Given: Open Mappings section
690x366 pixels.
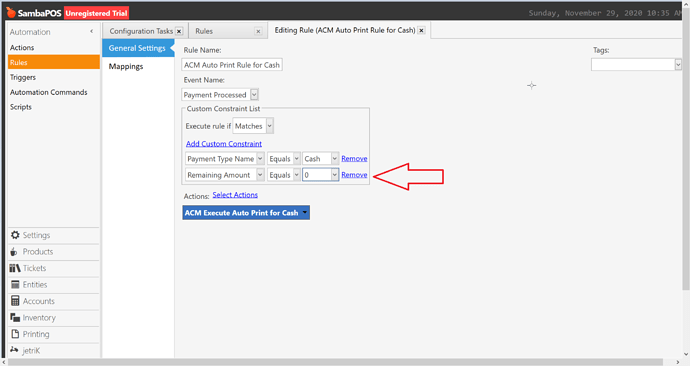Looking at the screenshot, I should click(x=126, y=66).
